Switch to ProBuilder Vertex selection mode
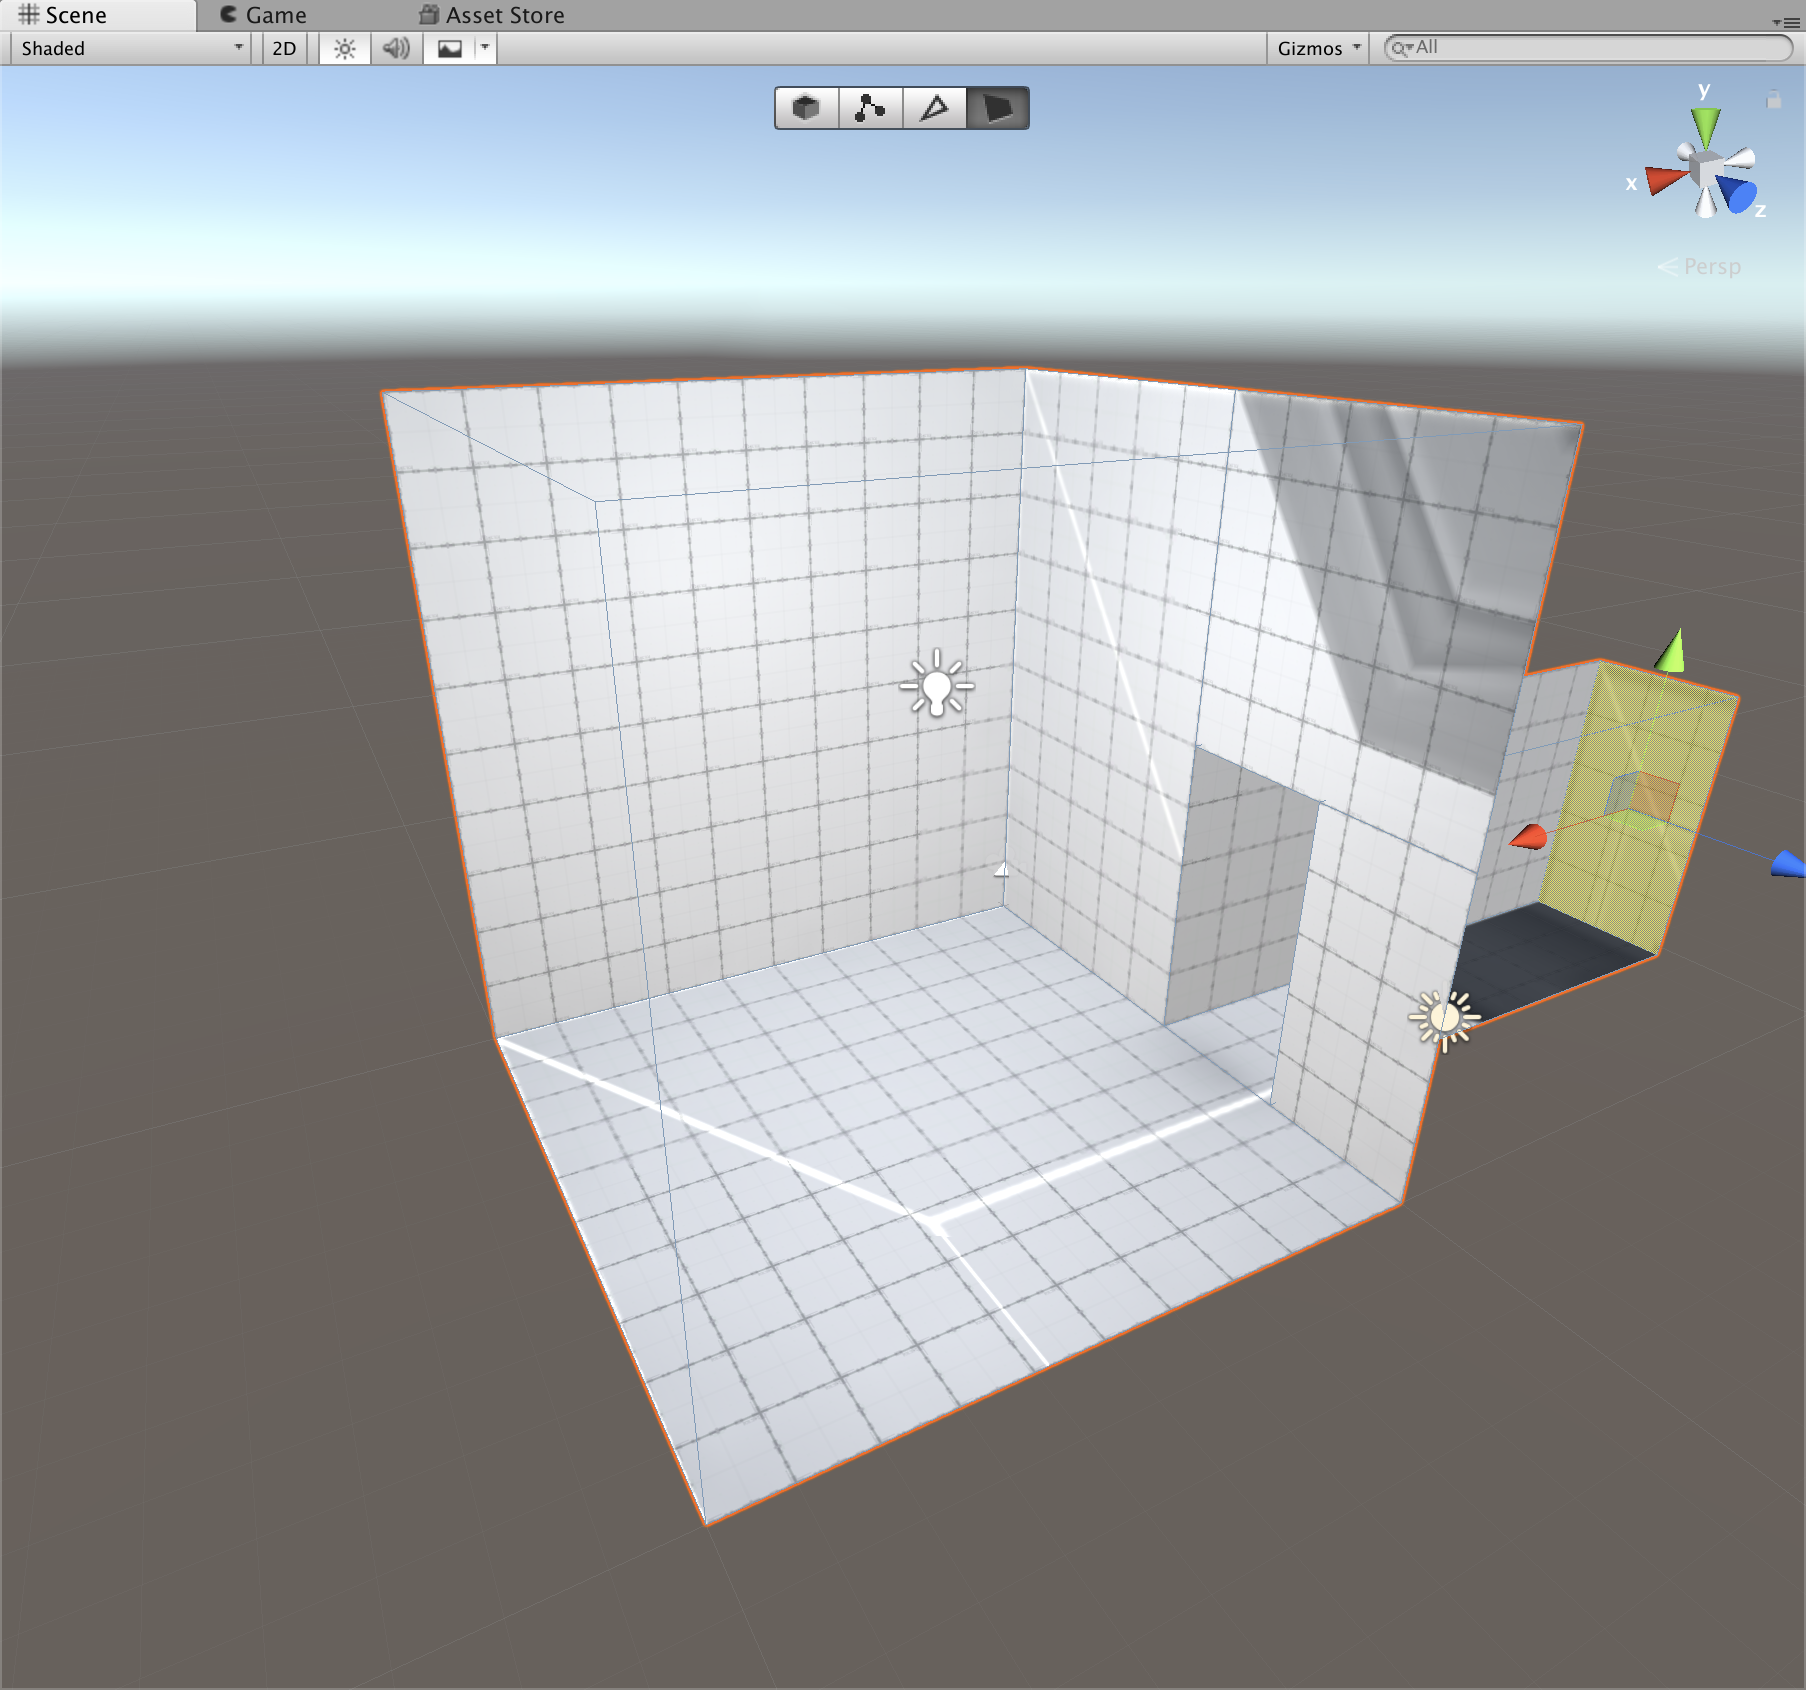Viewport: 1806px width, 1690px height. (x=870, y=108)
